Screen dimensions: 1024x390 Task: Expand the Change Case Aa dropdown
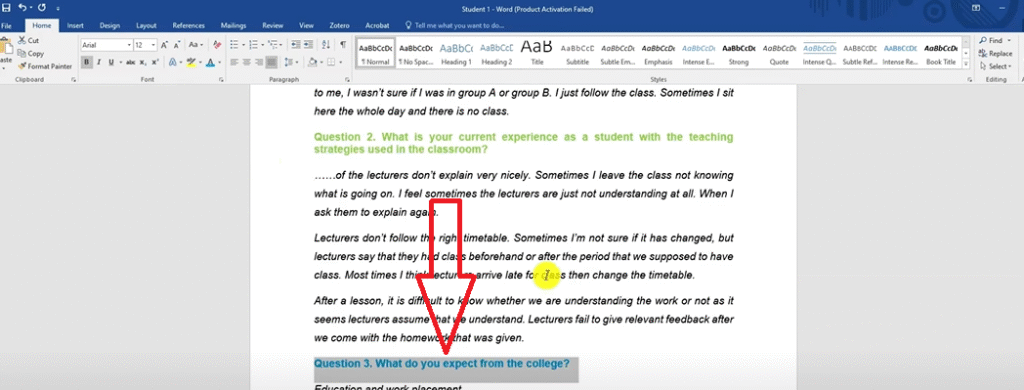[196, 45]
